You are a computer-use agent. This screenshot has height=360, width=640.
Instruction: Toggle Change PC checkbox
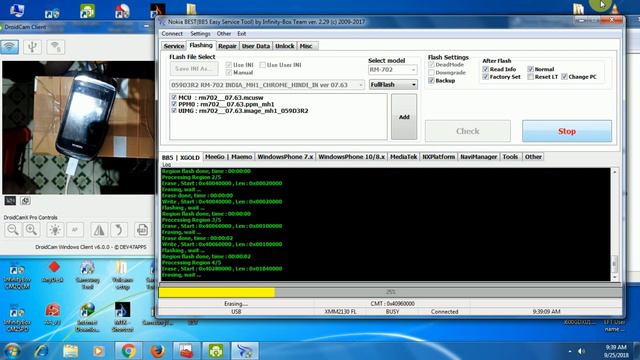[x=564, y=77]
